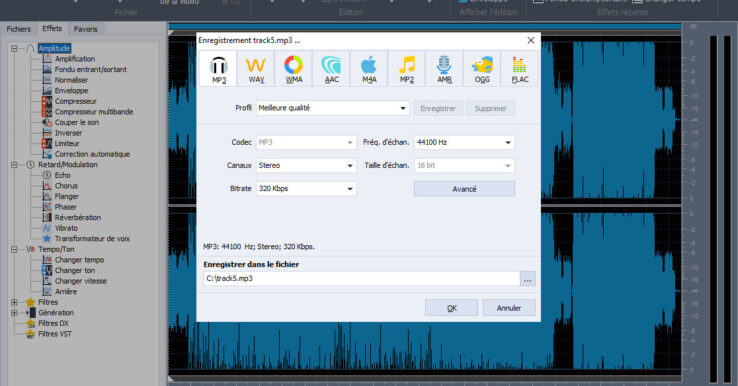Click the Phaser effect icon
Viewport: 738px width, 386px height.
tap(47, 207)
